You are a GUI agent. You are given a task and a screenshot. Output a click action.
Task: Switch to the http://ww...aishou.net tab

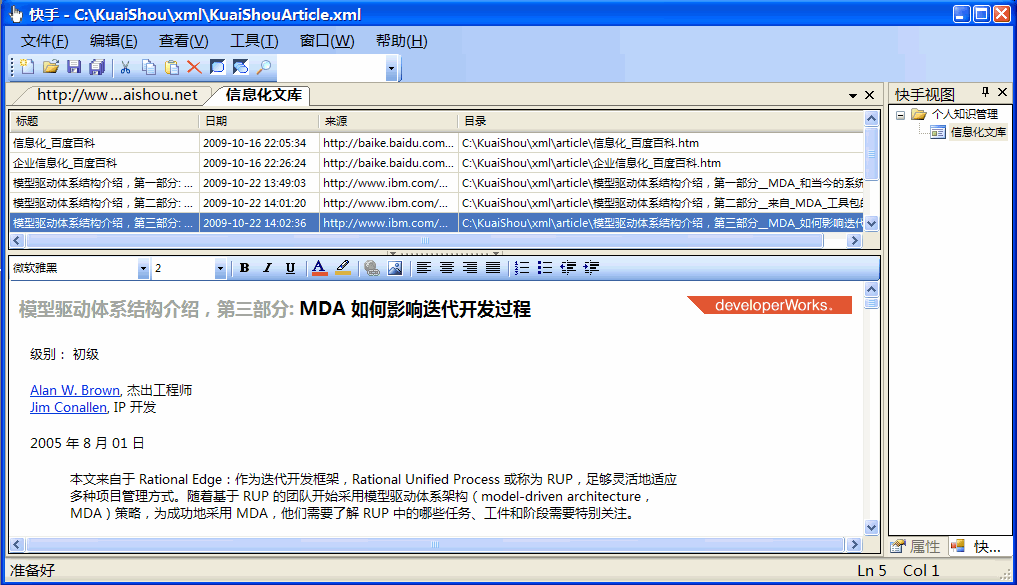coord(116,95)
